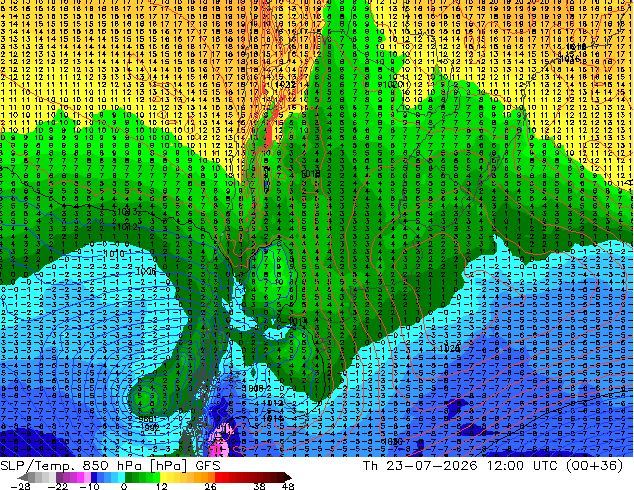
Task: Click the 'GFS' model name in the title
Action: [x=208, y=466]
